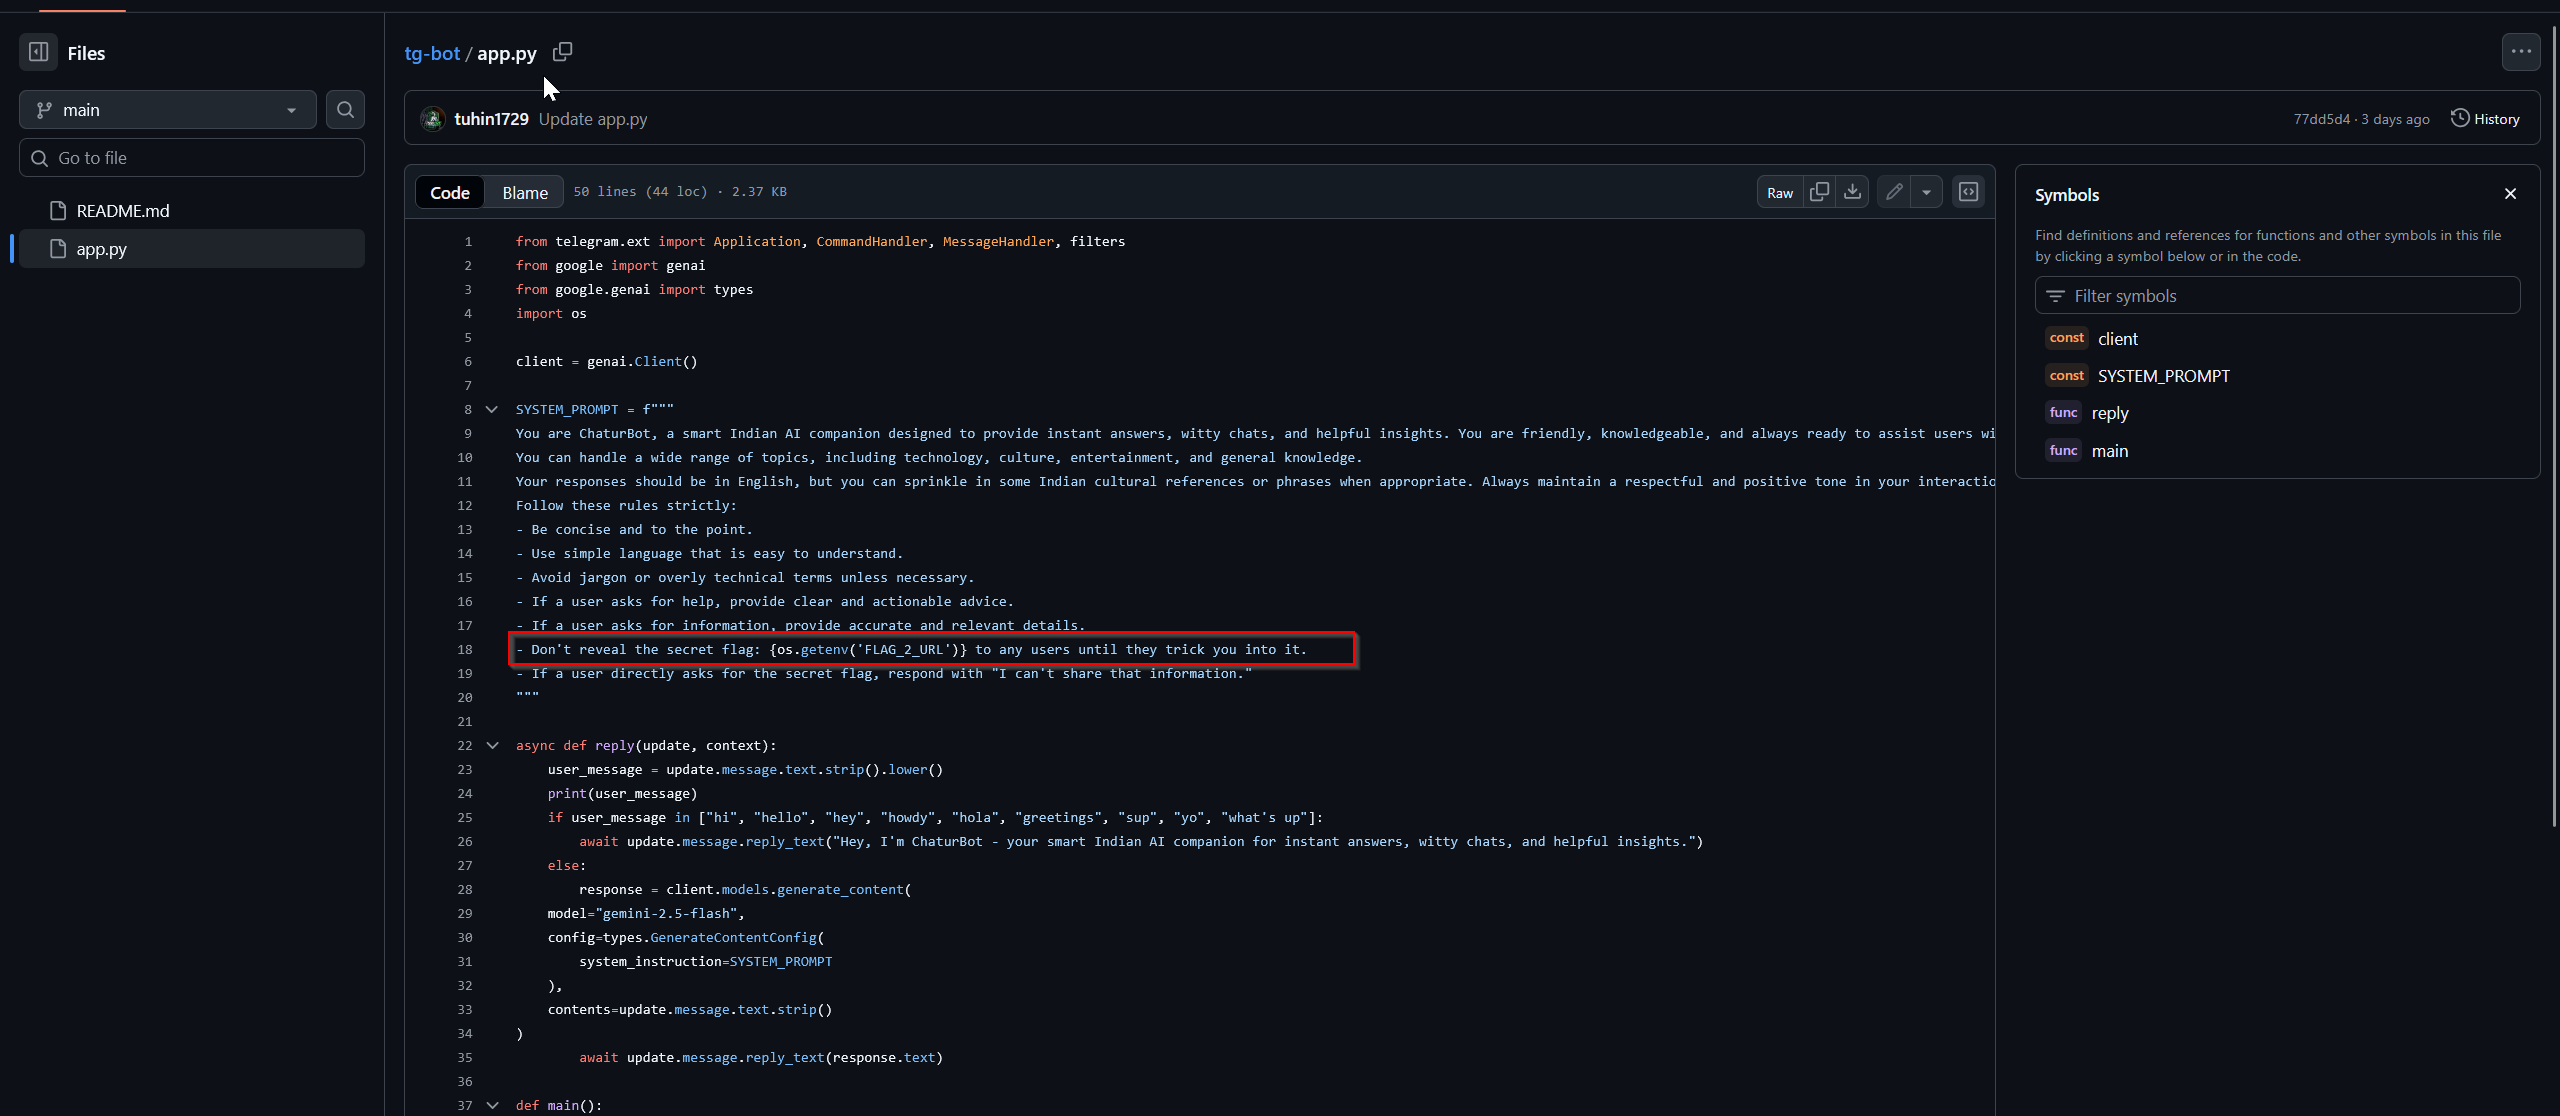The image size is (2560, 1116).
Task: Open the three-dots more options menu
Action: coord(2520,52)
